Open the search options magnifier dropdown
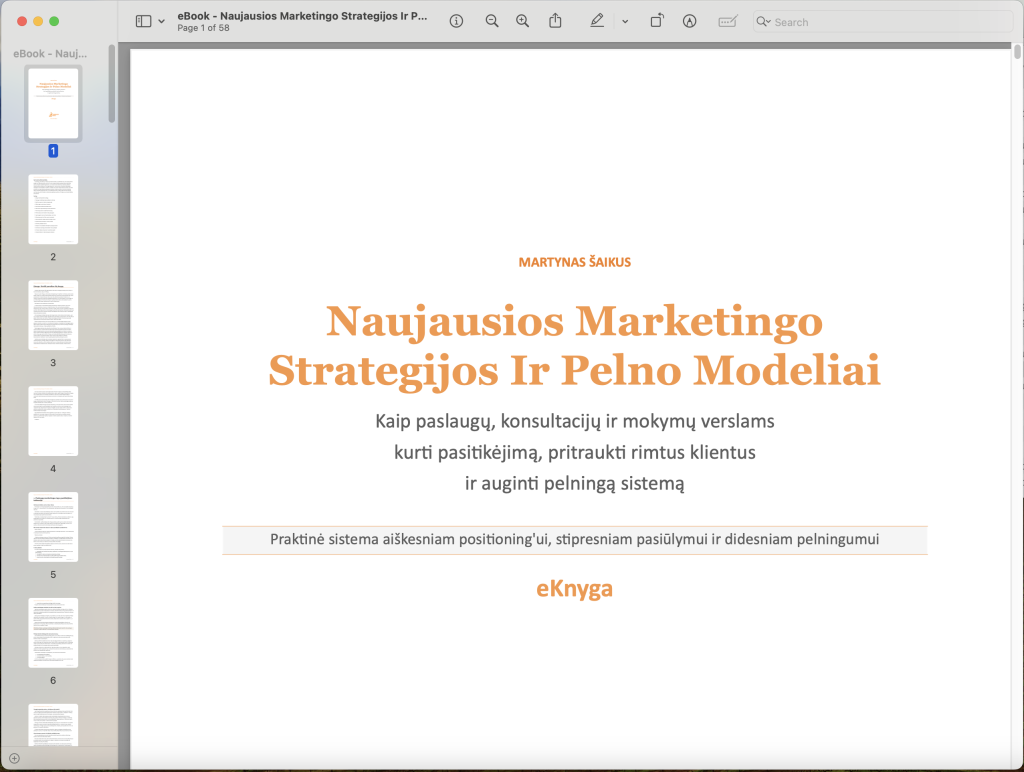The width and height of the screenshot is (1024, 772). (763, 22)
